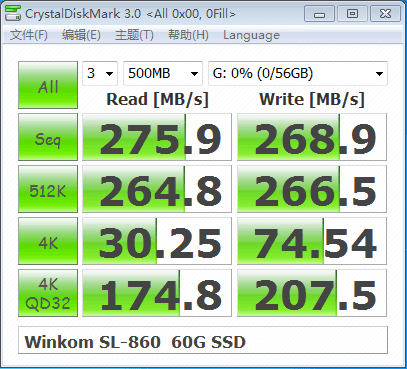Open the test count dropdown showing 3

point(100,73)
